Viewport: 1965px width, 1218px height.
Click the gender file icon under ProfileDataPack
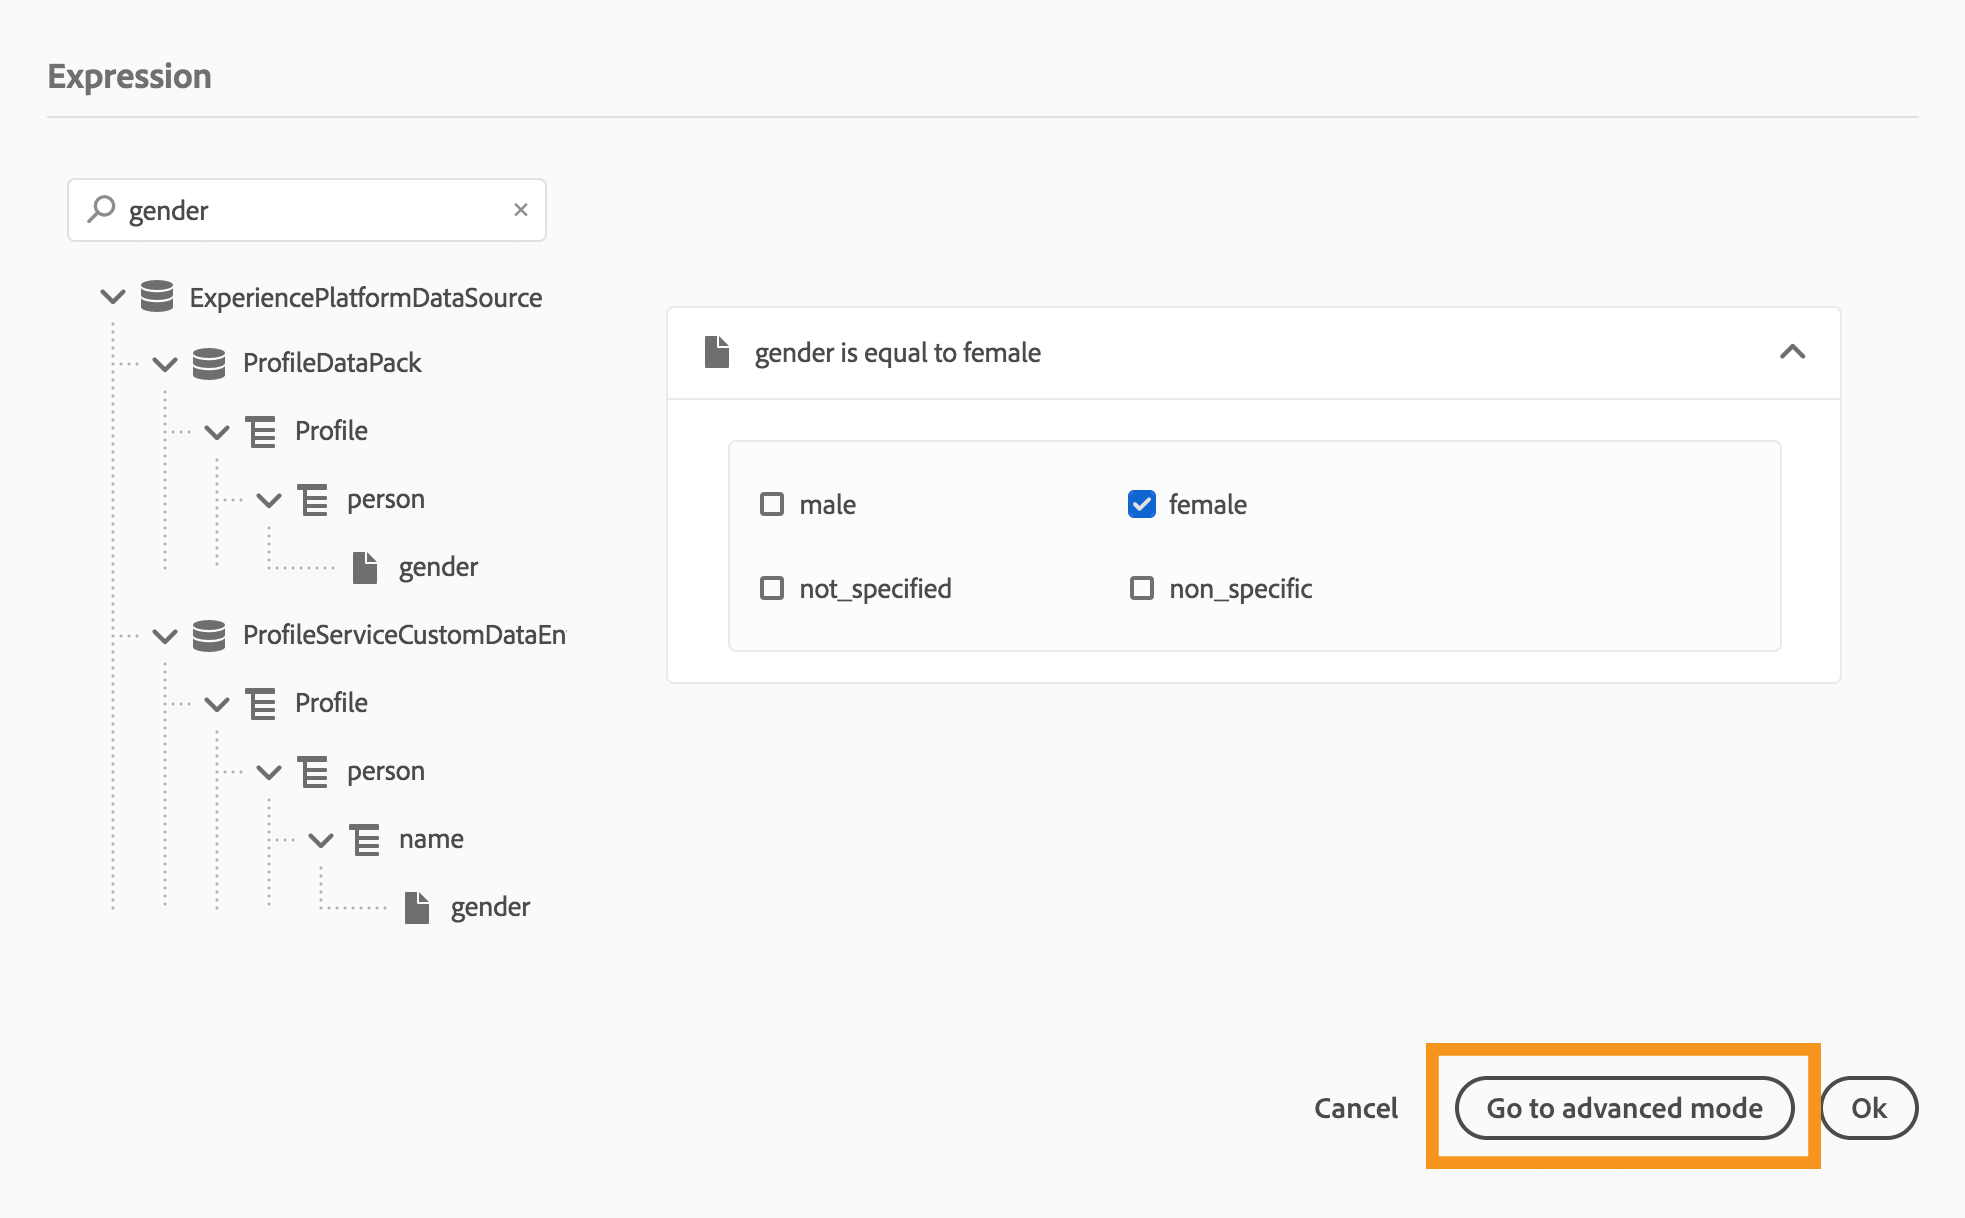point(365,567)
